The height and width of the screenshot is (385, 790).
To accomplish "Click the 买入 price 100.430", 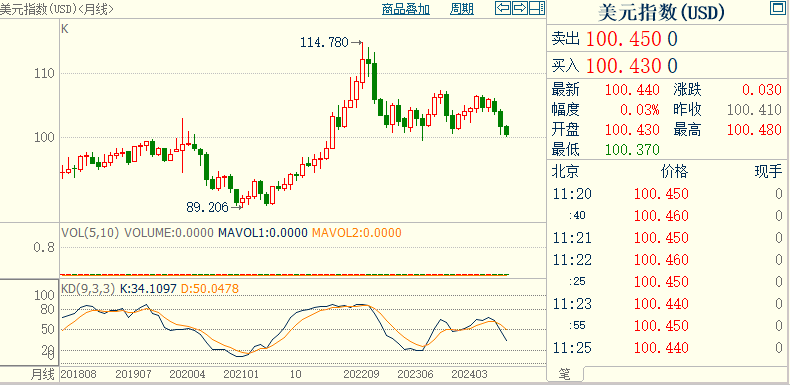I will point(623,66).
